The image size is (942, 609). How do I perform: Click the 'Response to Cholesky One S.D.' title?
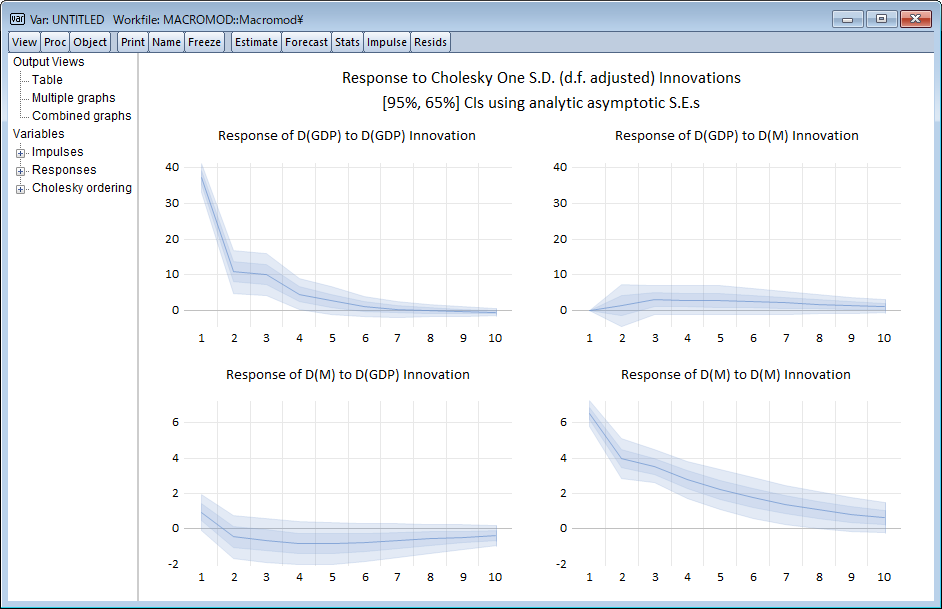tap(541, 78)
